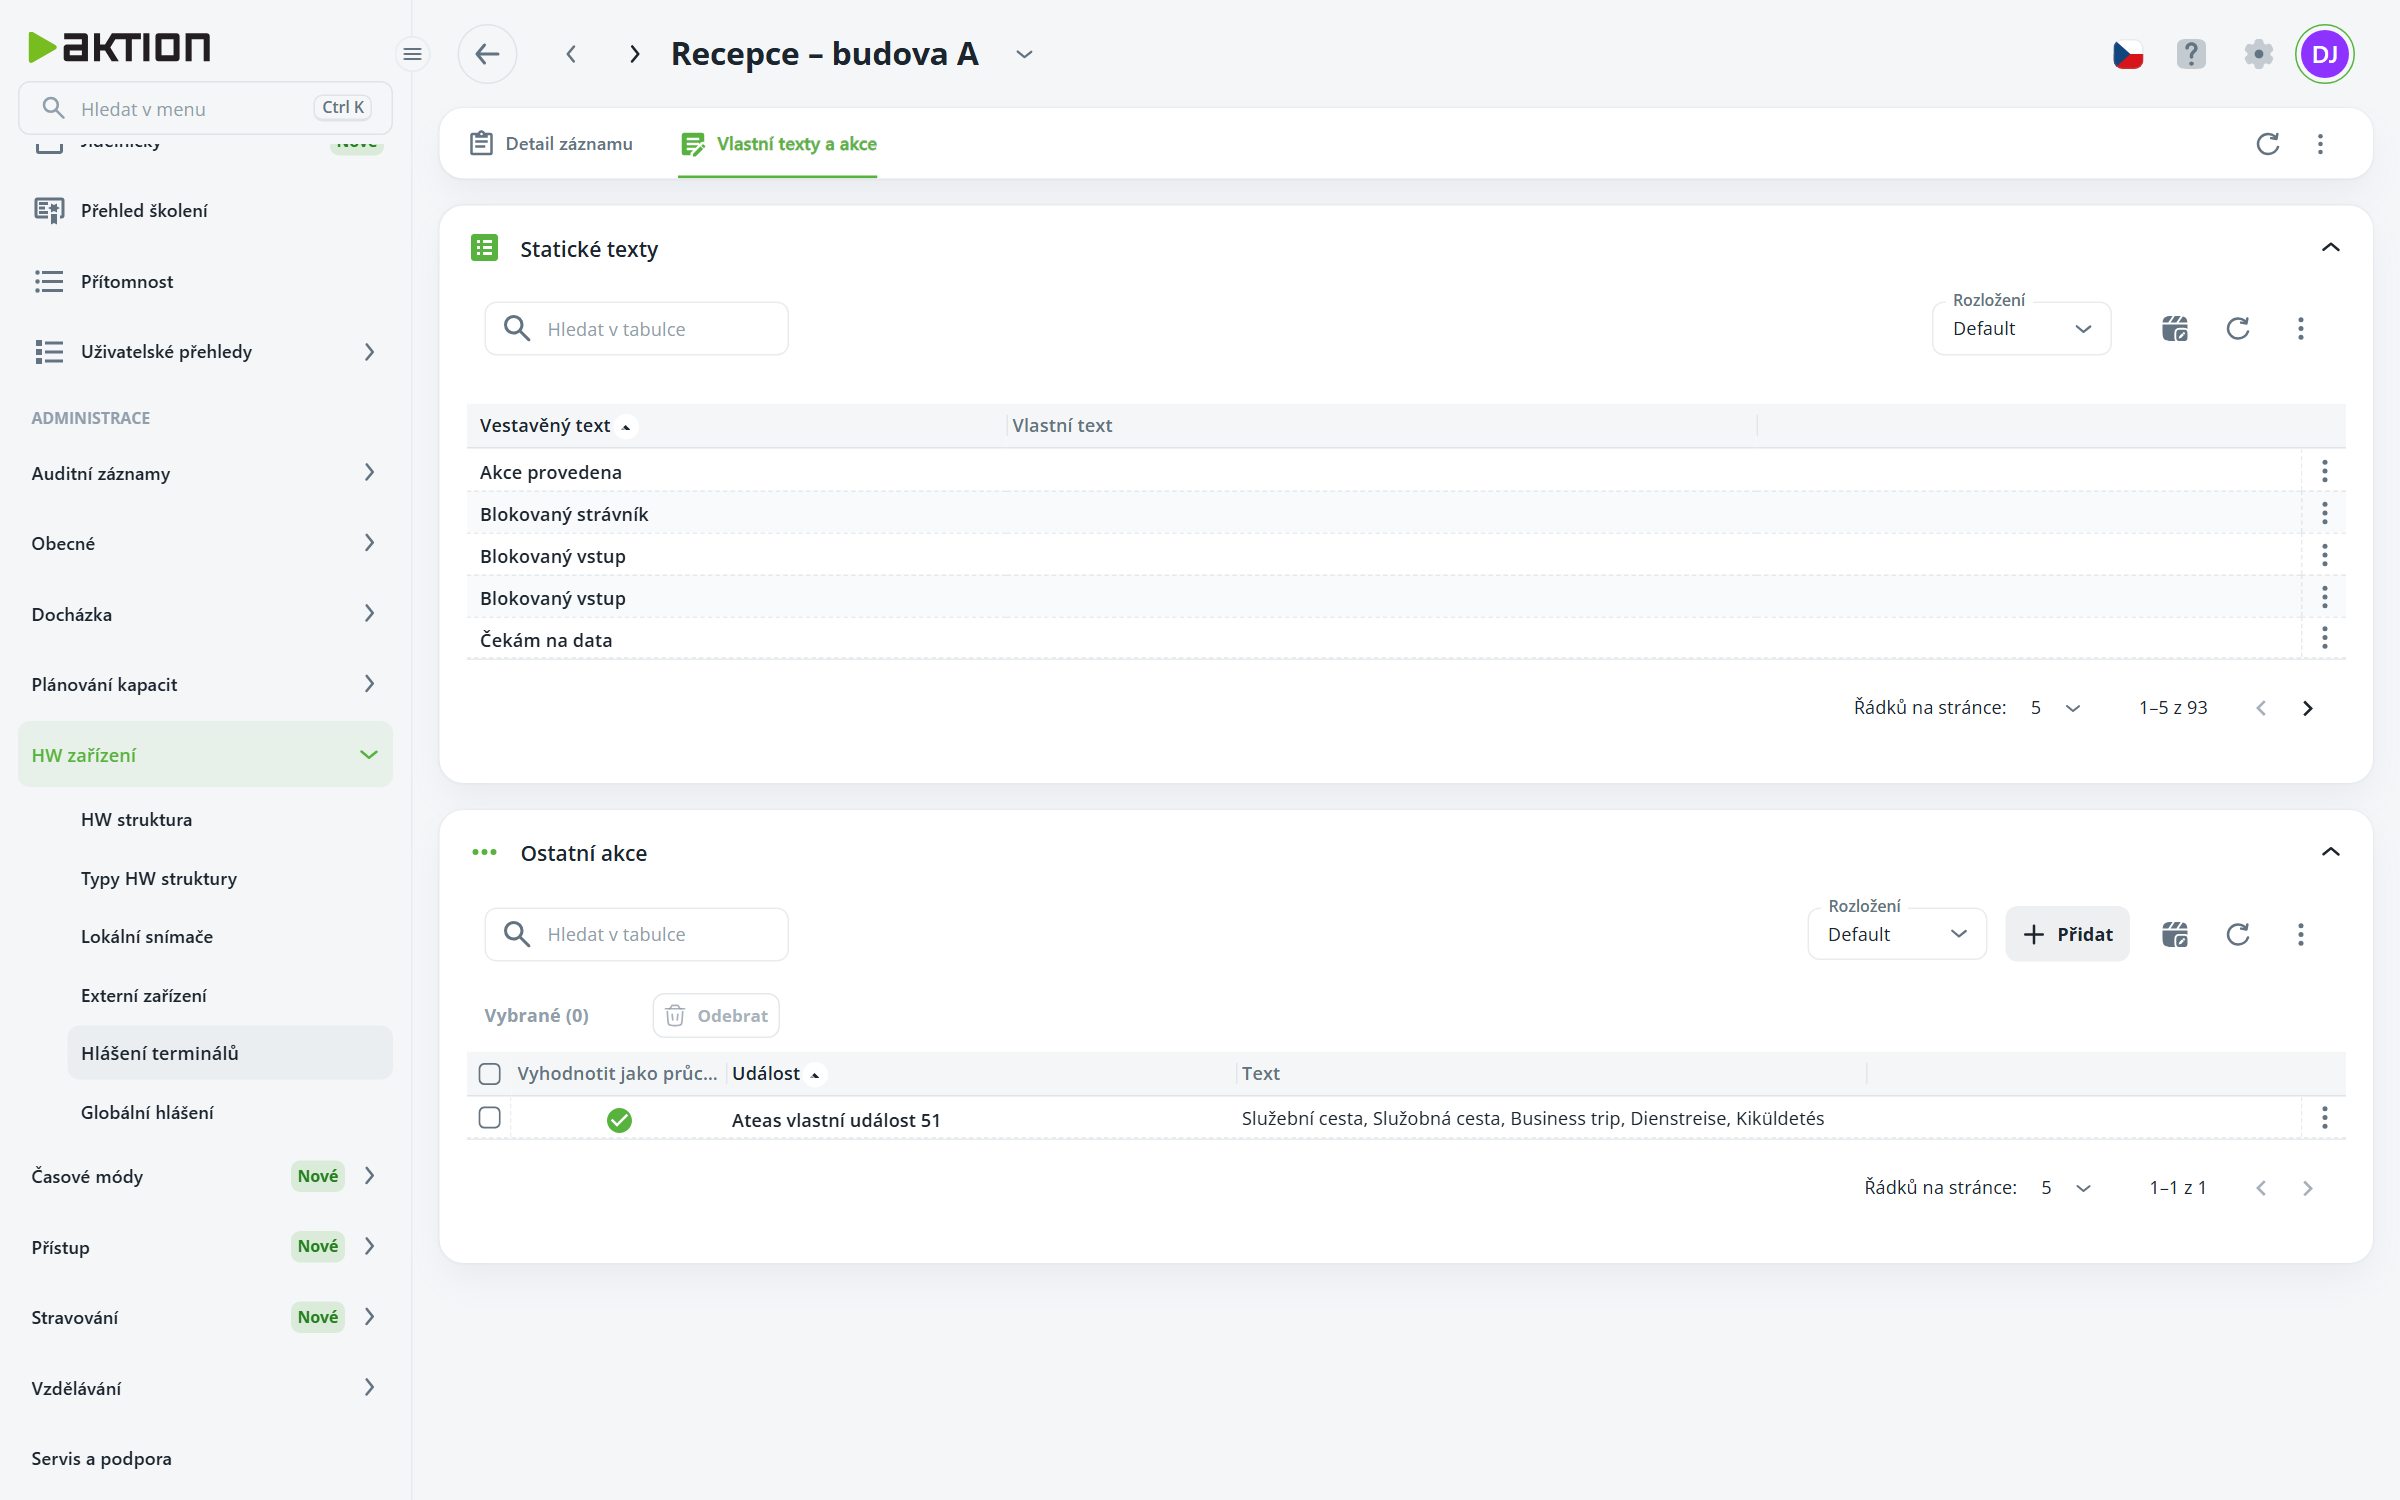Open Statické texty table kebab menu

pos(2300,329)
